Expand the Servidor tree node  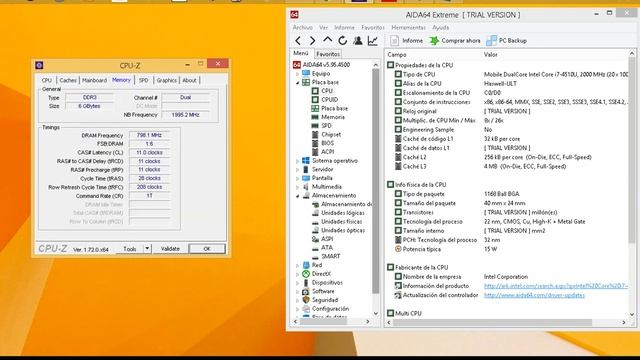[x=298, y=169]
